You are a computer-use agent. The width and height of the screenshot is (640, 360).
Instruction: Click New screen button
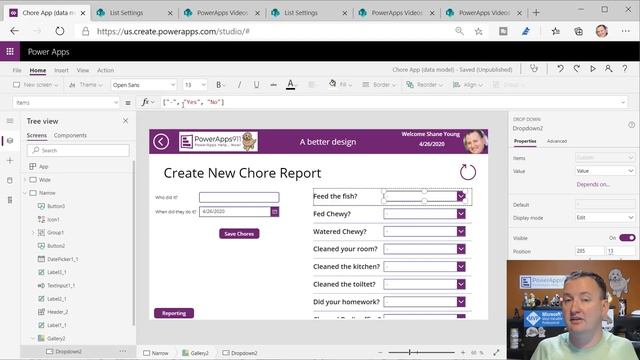click(36, 84)
